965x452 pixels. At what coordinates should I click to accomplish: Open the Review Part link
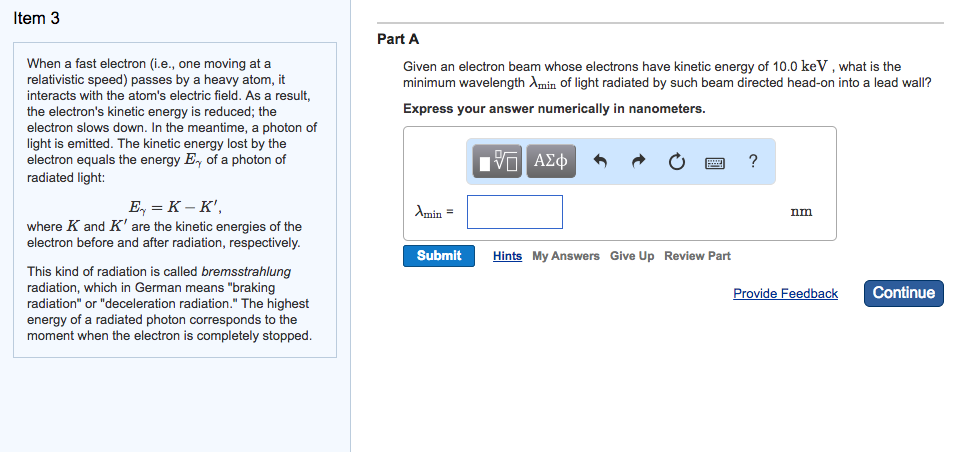point(697,256)
